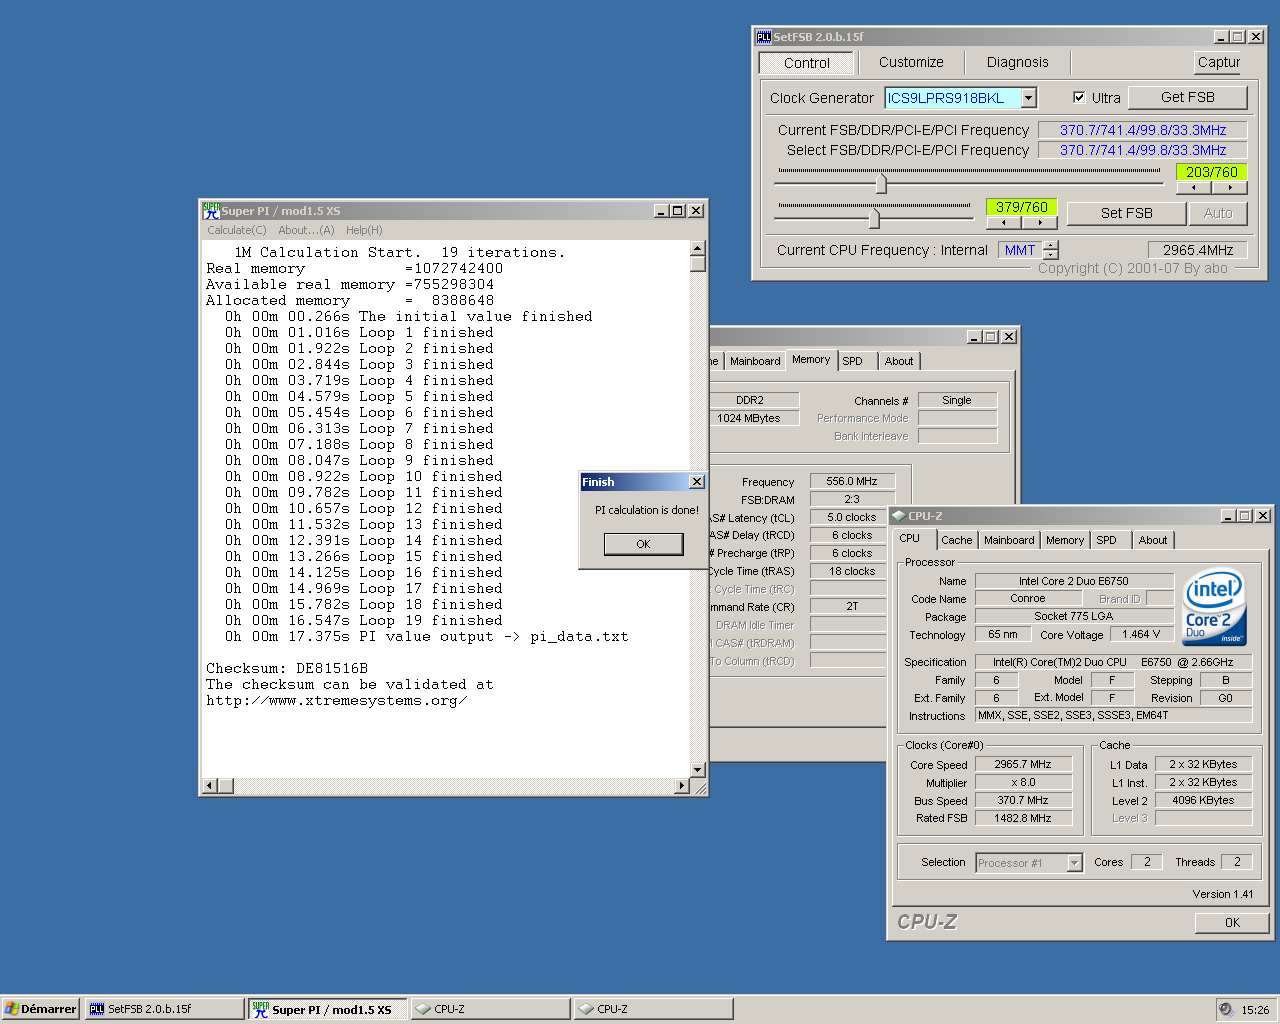The height and width of the screenshot is (1024, 1280).
Task: Click the upper FSB slider thumb
Action: [881, 183]
